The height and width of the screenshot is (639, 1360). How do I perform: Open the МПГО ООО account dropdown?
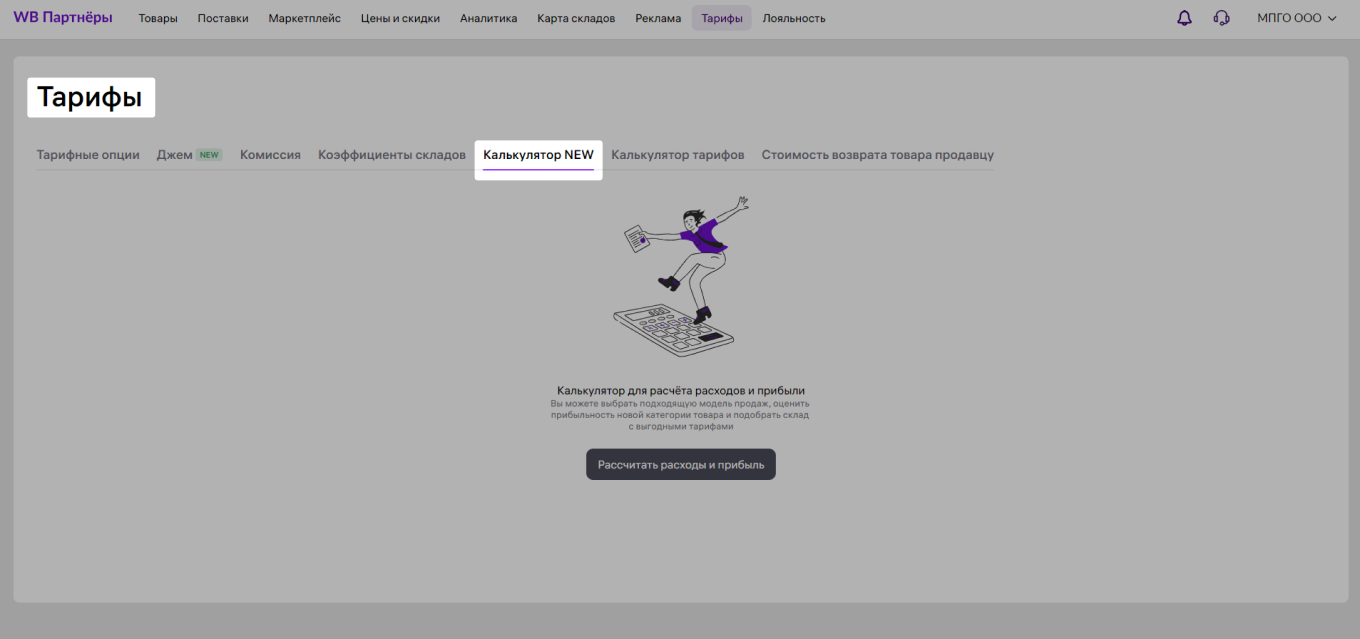1290,17
